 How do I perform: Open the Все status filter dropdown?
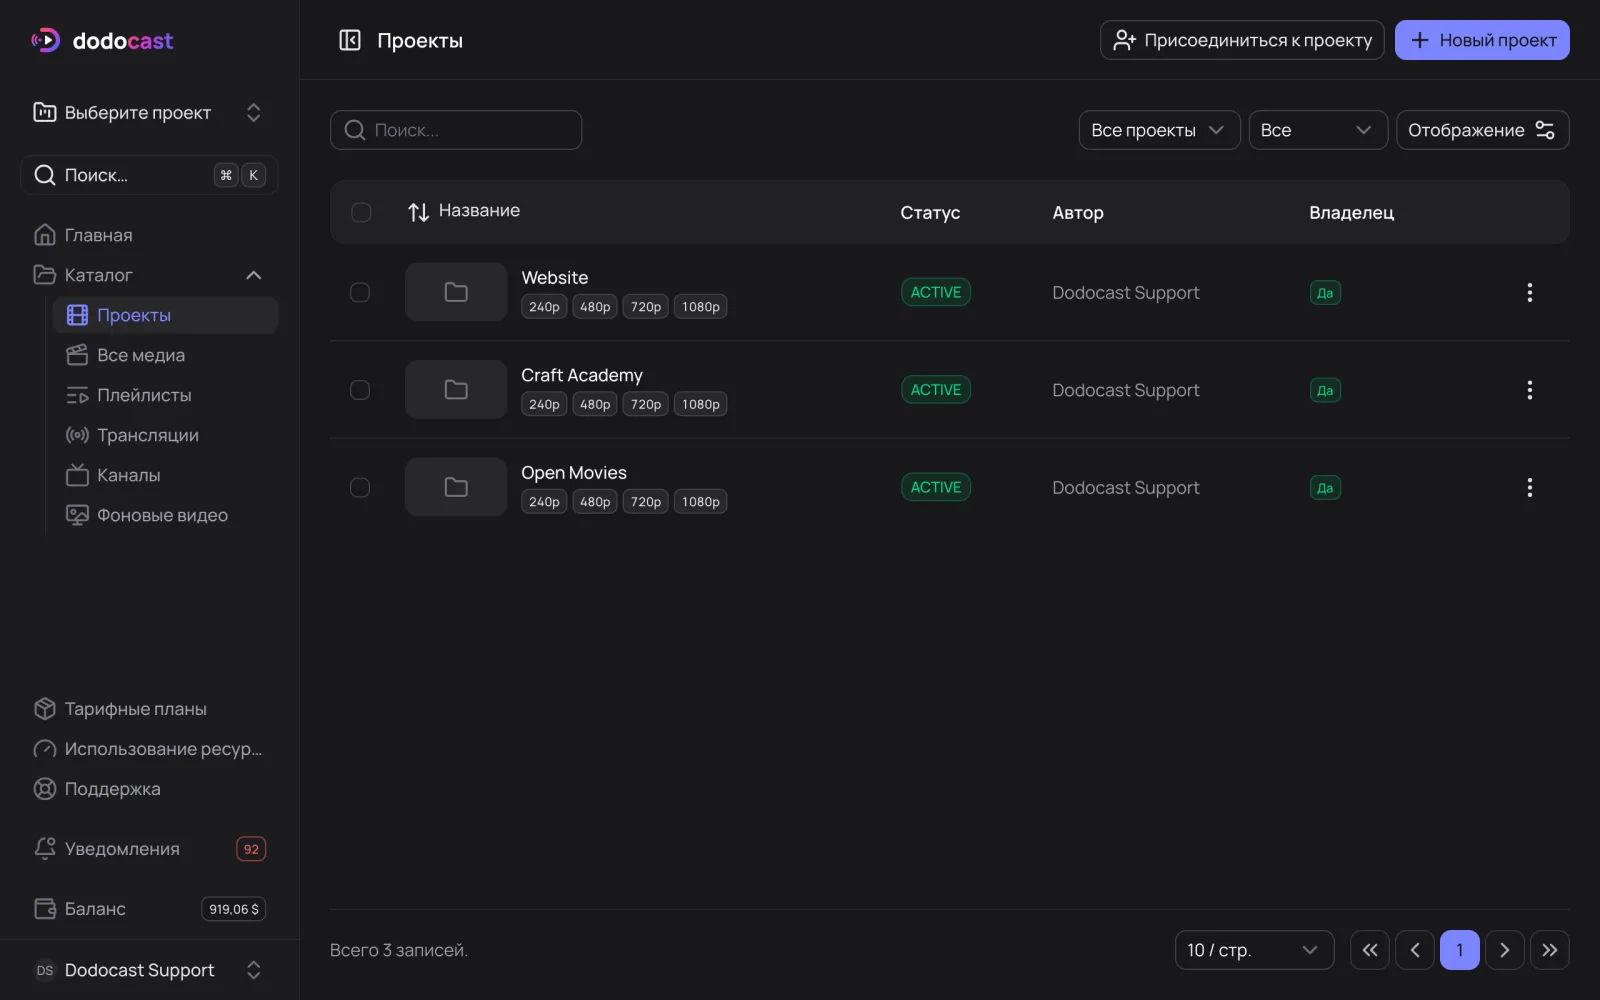(1318, 130)
